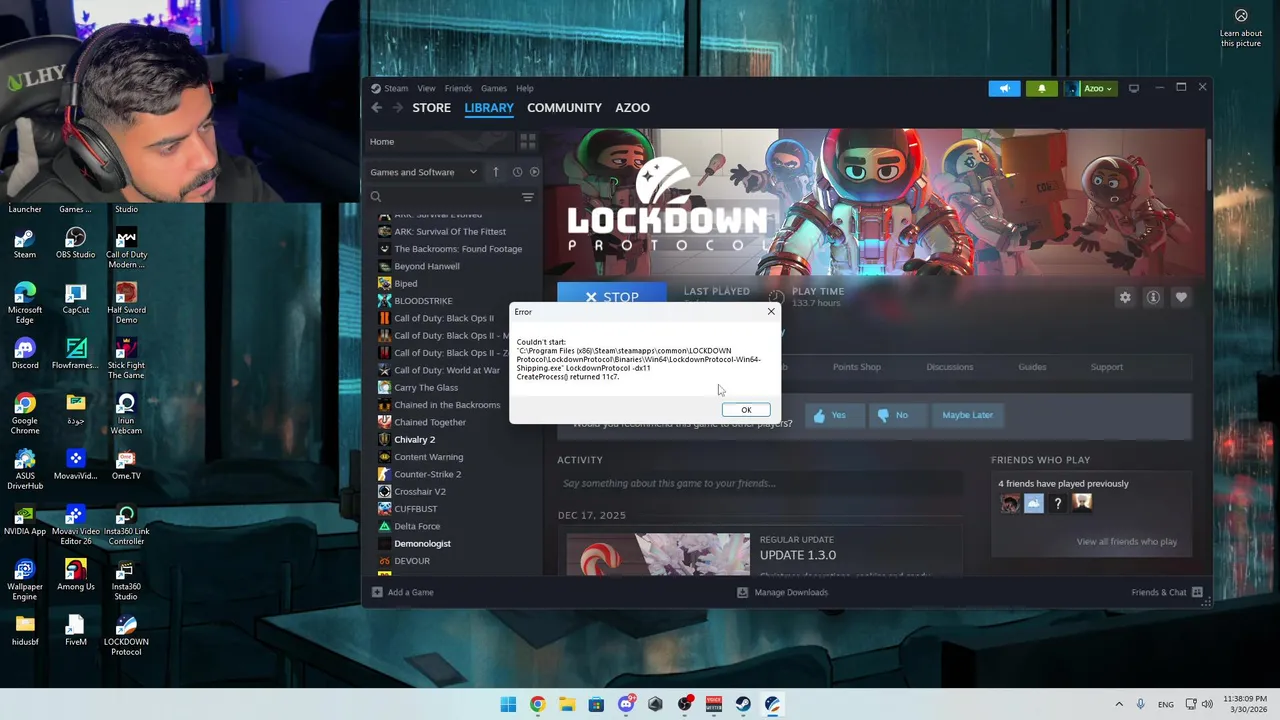Click the sort ascending arrow icon
Image resolution: width=1280 pixels, height=720 pixels.
tap(495, 172)
